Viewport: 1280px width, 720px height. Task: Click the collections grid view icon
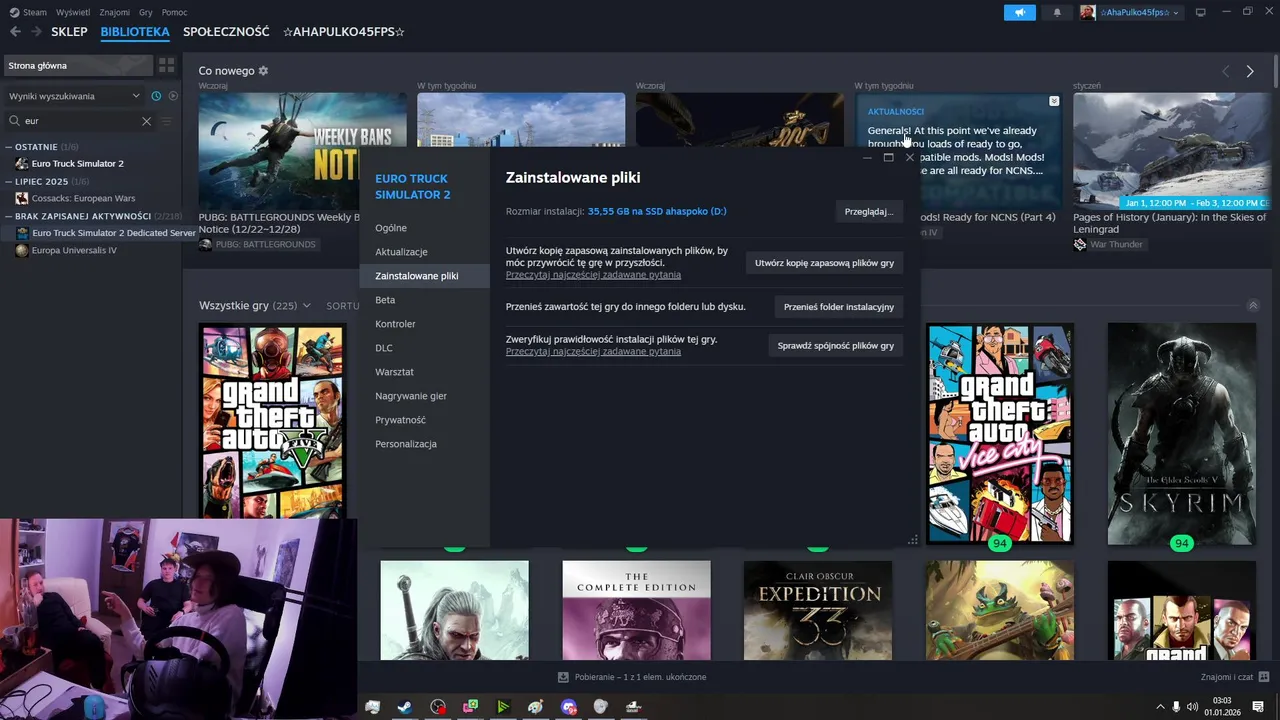167,65
